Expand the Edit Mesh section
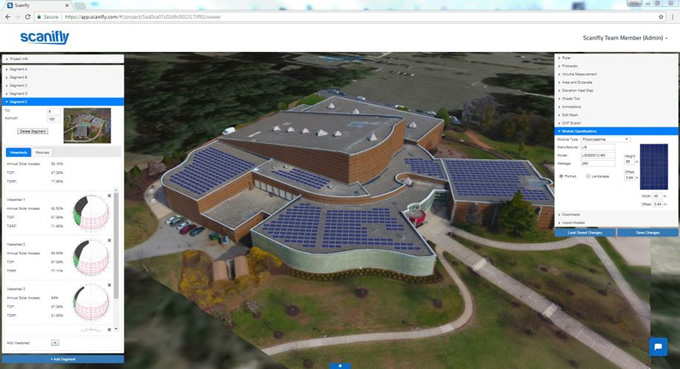Screen dimensions: 680x369 (x=616, y=115)
